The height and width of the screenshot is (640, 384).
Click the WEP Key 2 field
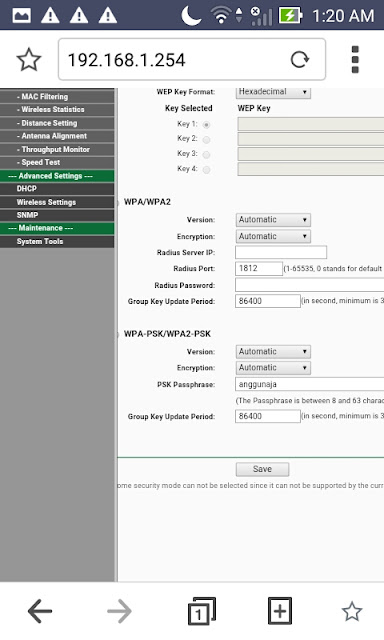tap(311, 139)
